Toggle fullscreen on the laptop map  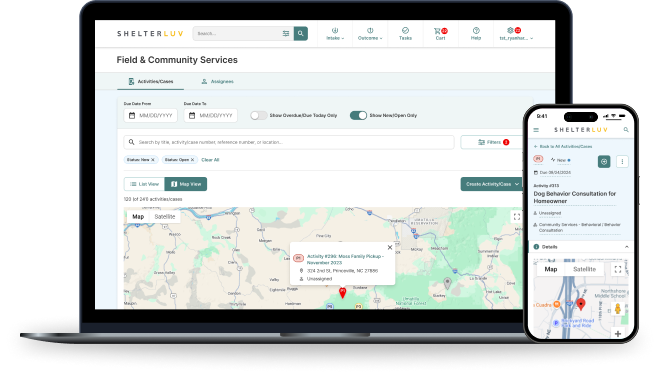(x=516, y=217)
